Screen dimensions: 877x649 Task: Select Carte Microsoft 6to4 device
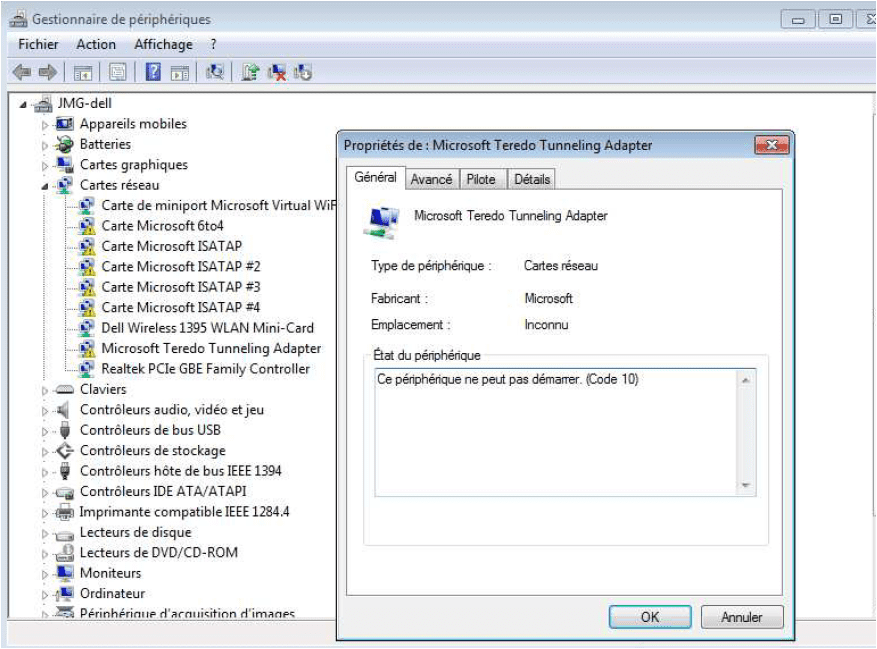point(162,226)
